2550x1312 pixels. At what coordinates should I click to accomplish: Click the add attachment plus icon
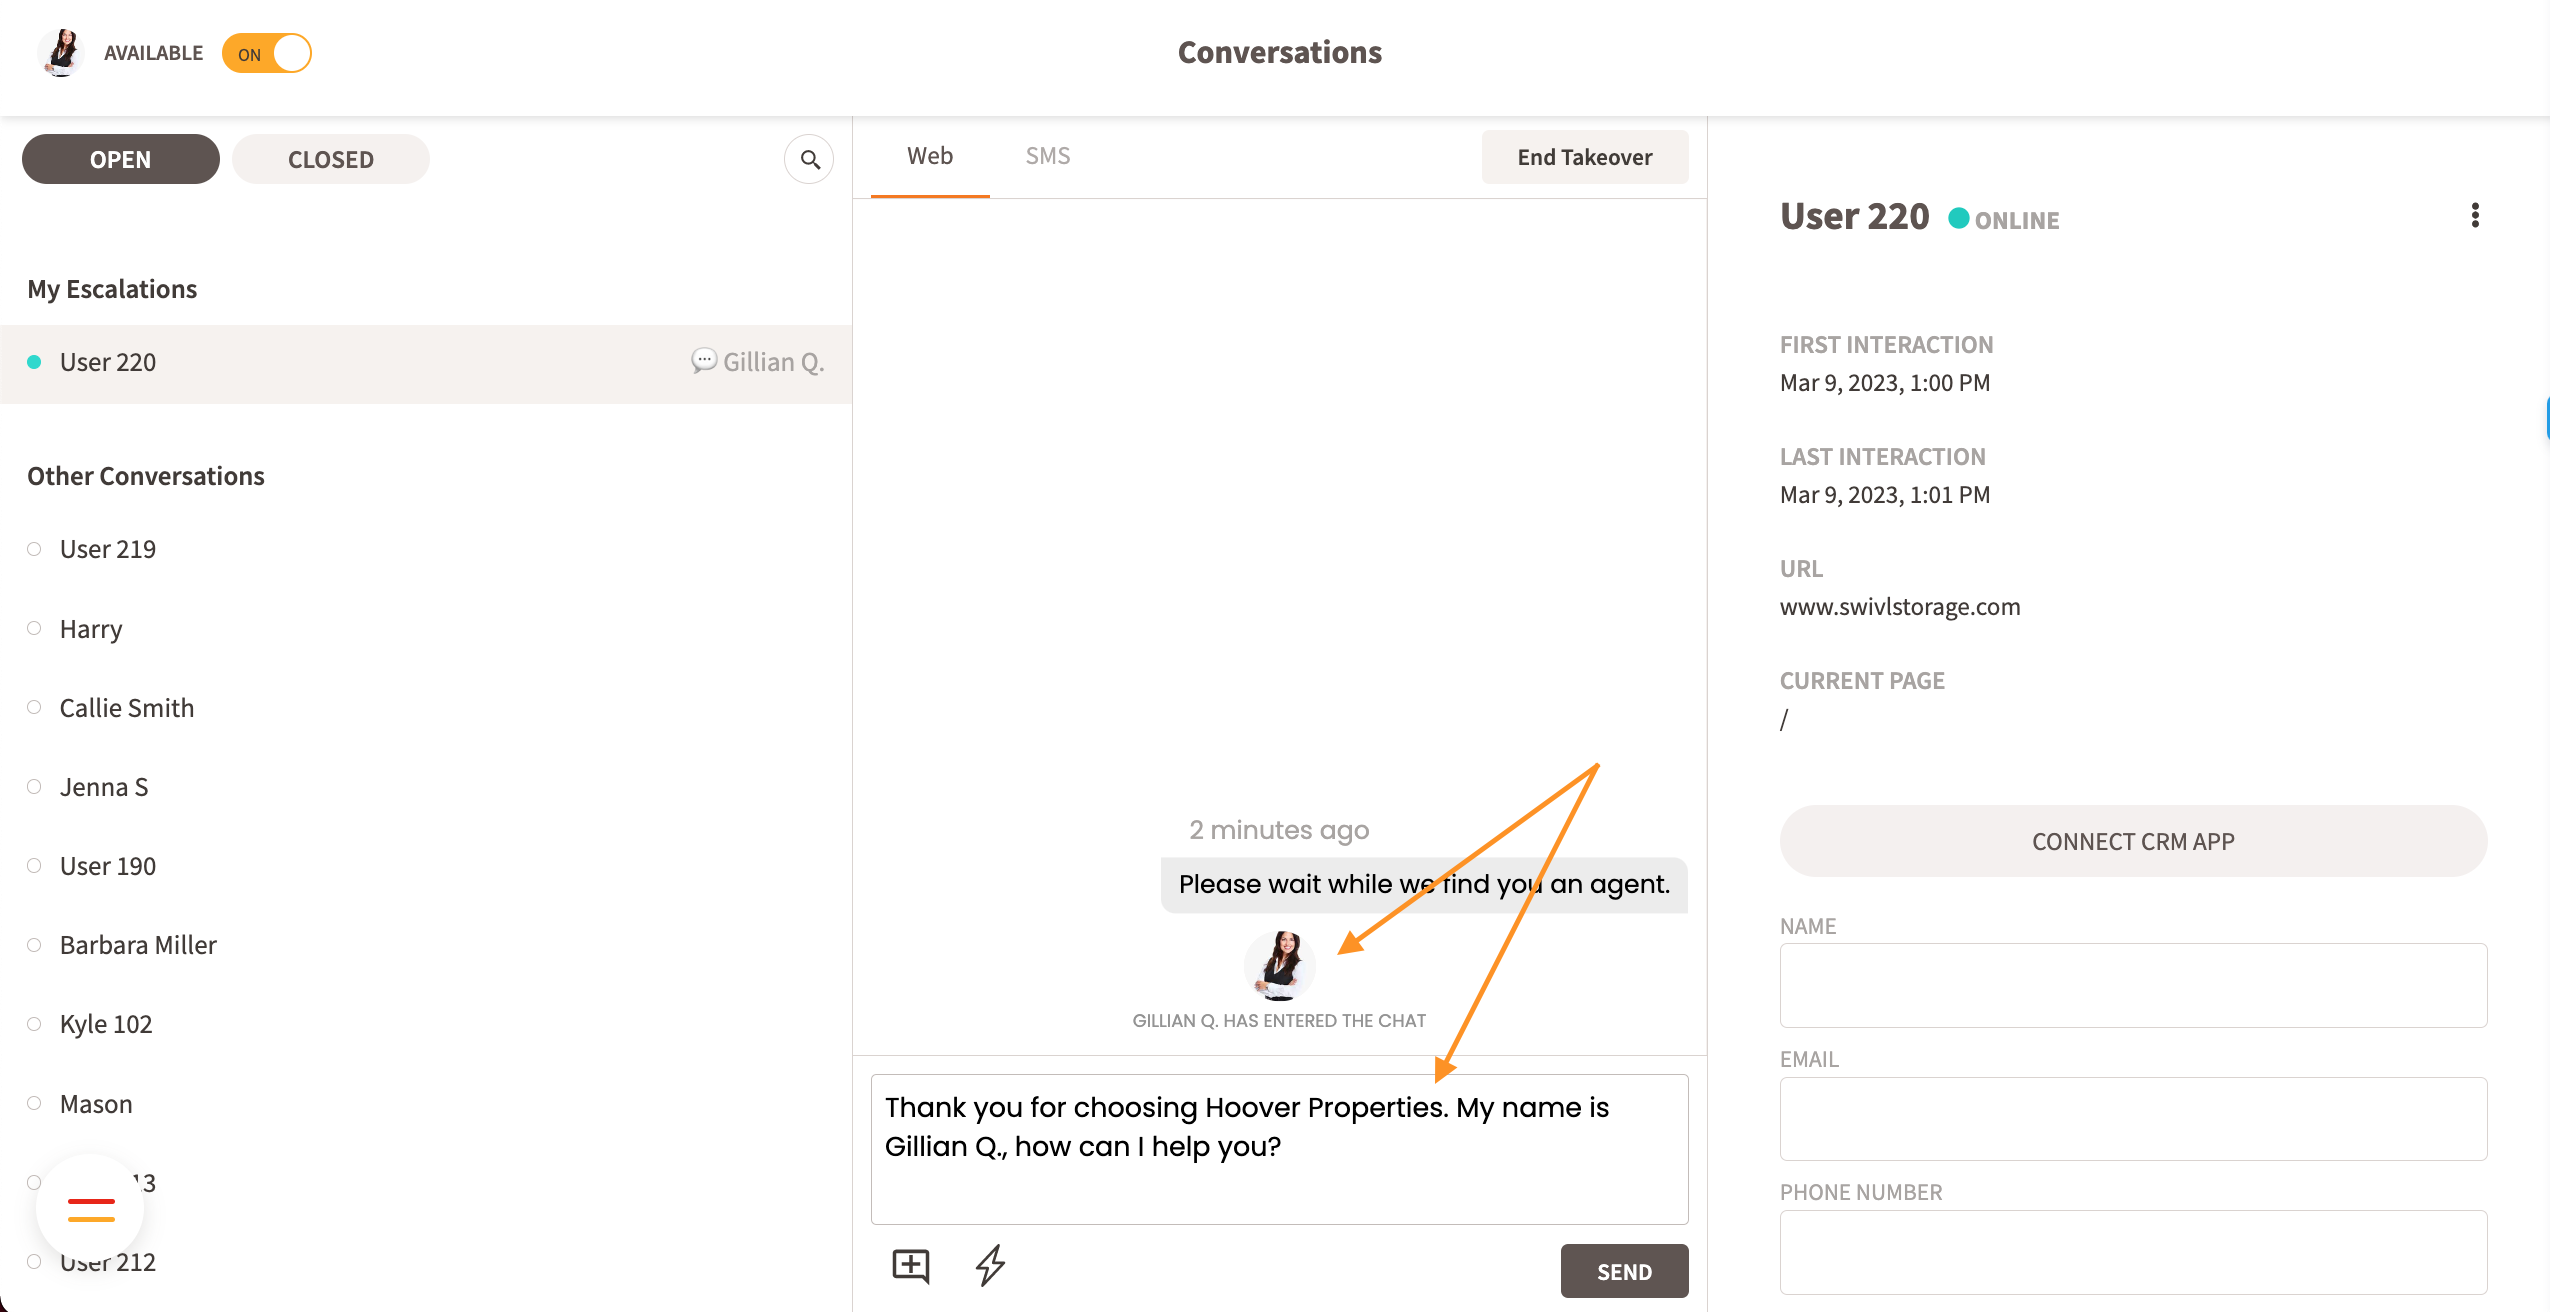(910, 1265)
